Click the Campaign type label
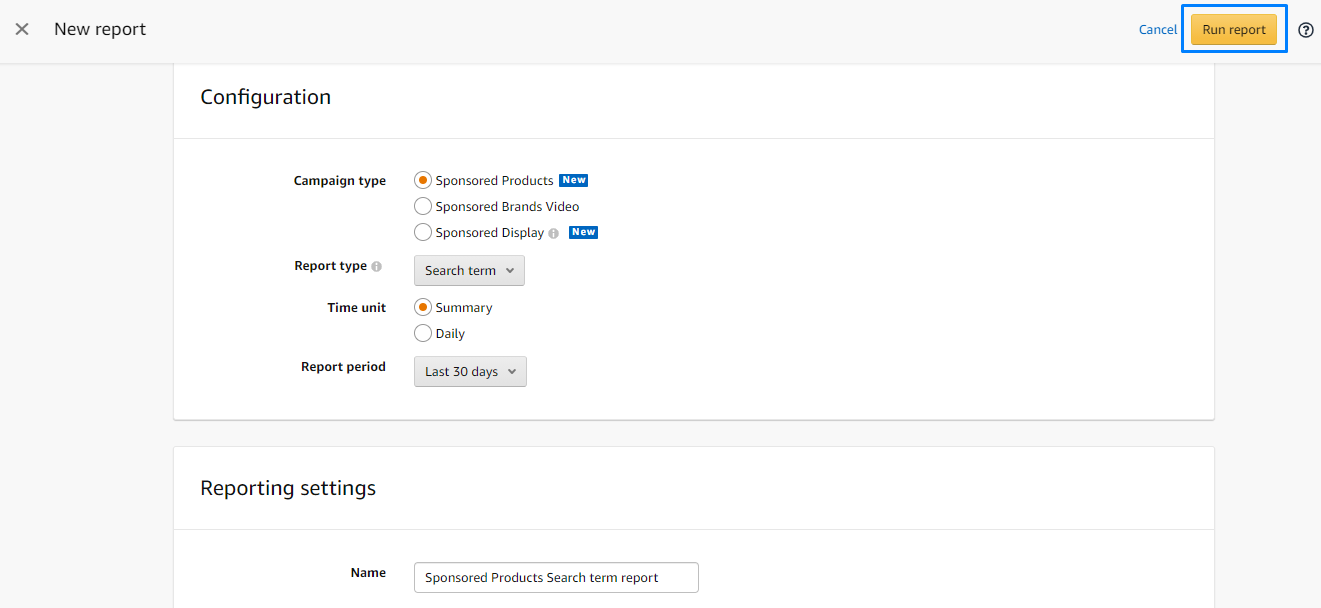Image resolution: width=1321 pixels, height=608 pixels. 339,181
